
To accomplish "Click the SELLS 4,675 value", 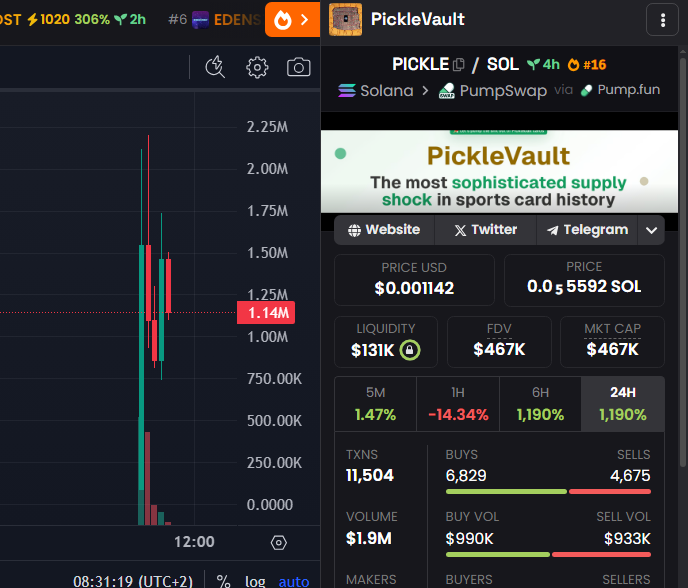I will (630, 475).
